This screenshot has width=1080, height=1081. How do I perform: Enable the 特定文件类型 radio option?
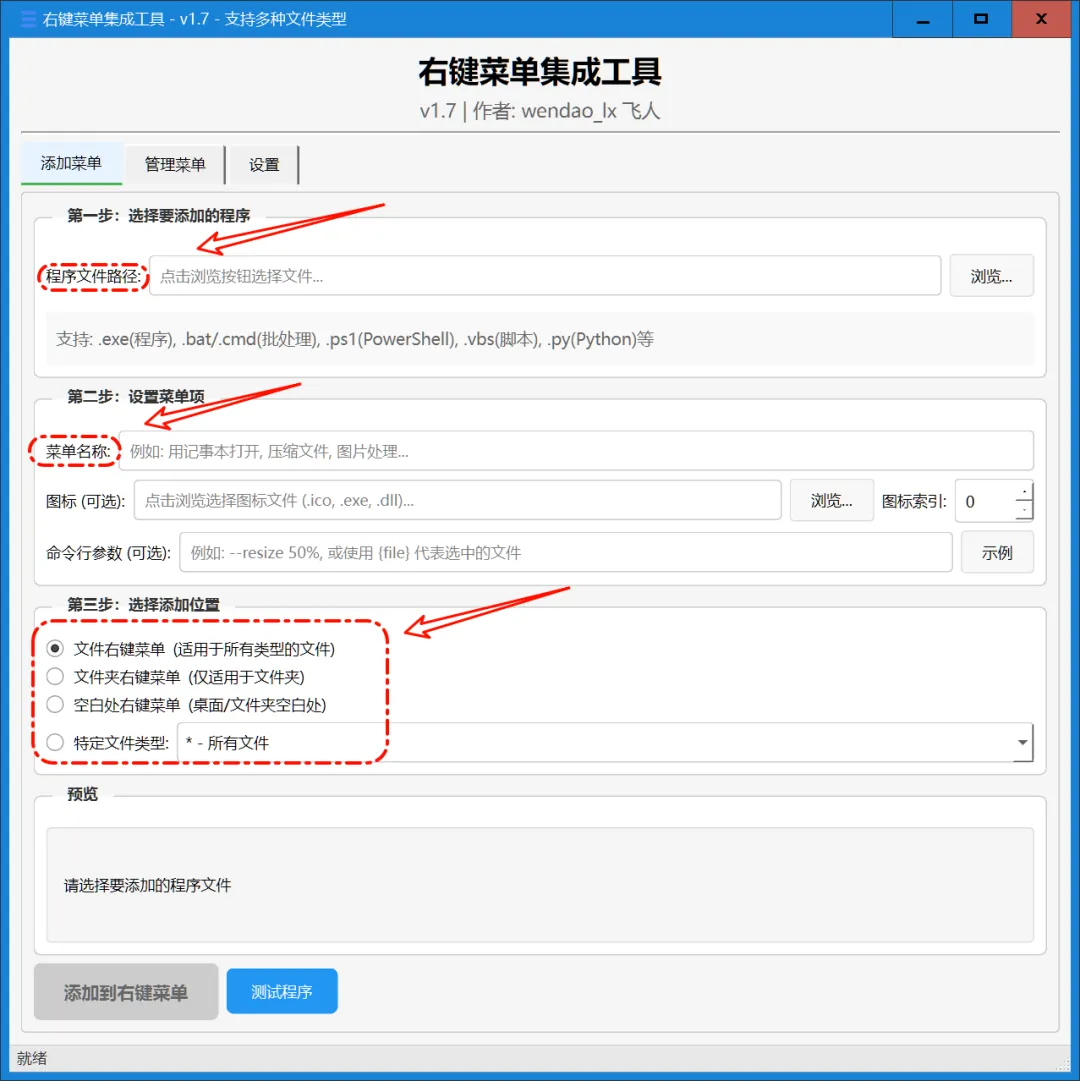[x=55, y=741]
